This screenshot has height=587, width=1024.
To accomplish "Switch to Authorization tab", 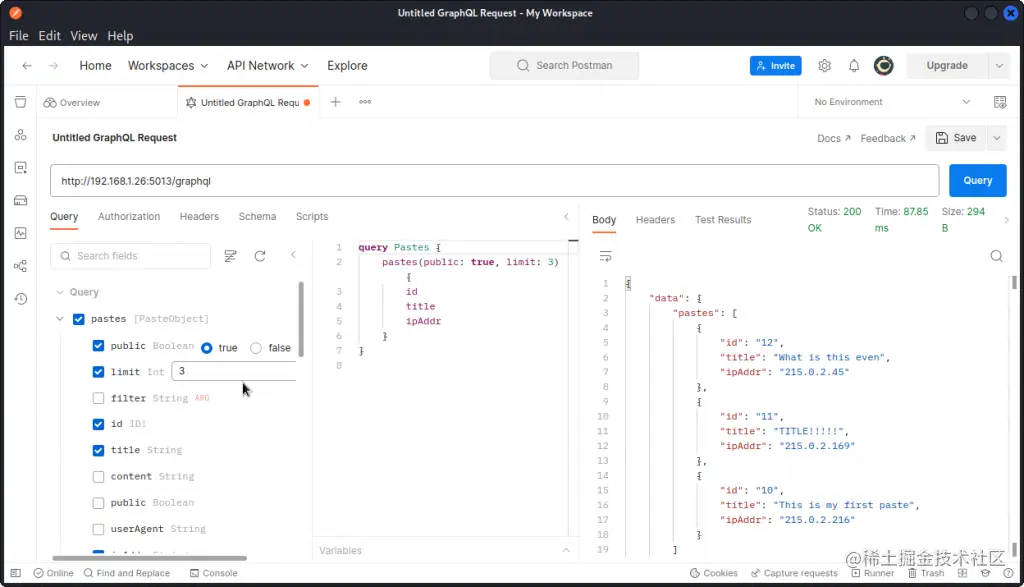I will [129, 216].
